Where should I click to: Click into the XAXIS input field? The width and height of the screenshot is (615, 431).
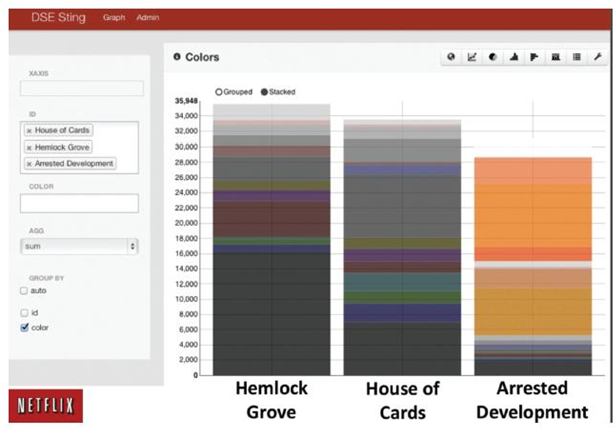(x=82, y=88)
